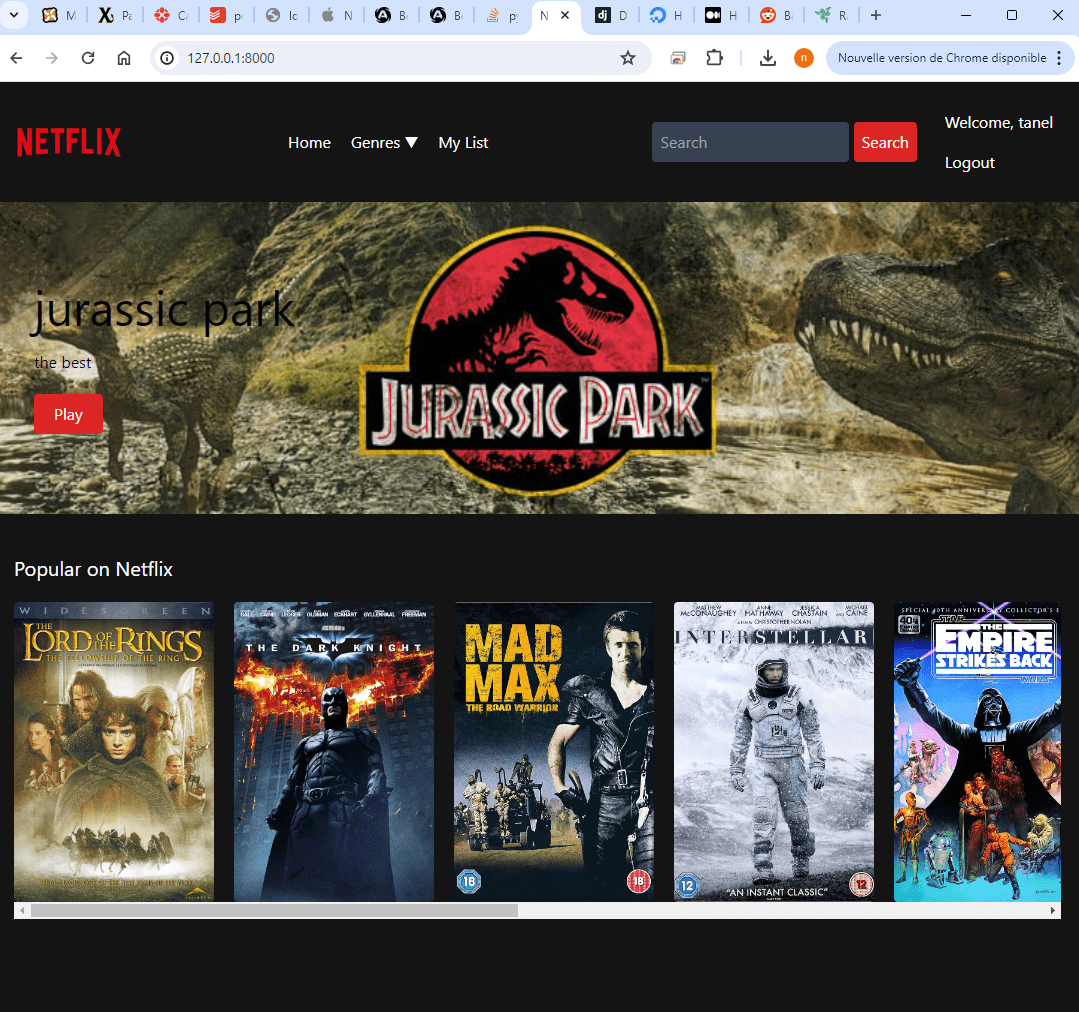Click the Chrome home icon

pos(123,57)
